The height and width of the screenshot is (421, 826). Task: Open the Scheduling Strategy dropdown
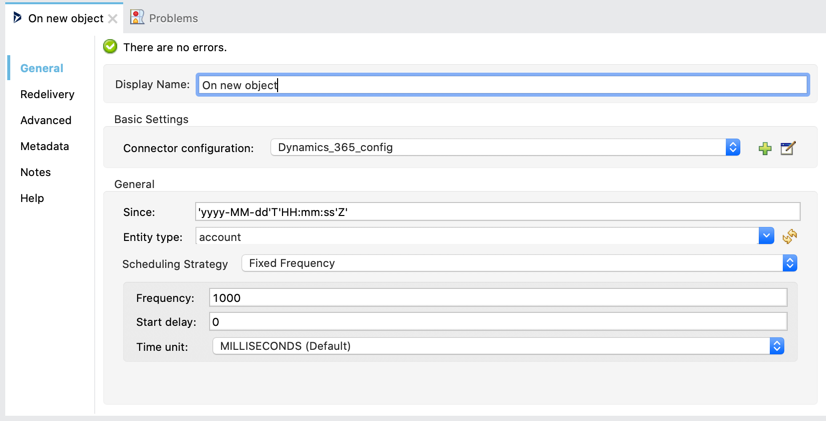[x=789, y=263]
